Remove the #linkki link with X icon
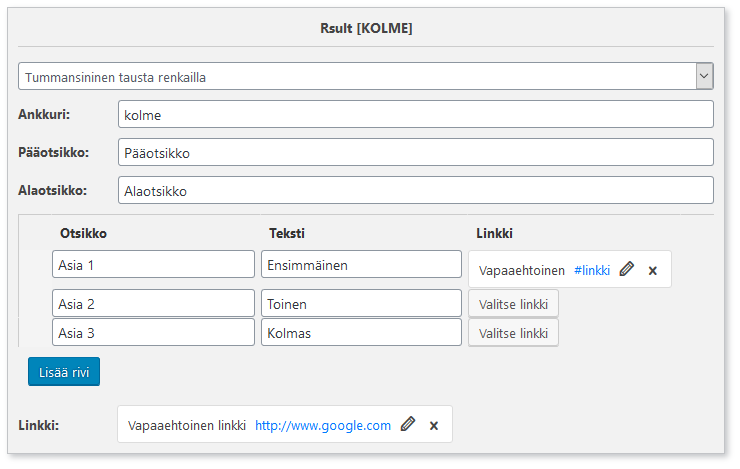 click(653, 271)
